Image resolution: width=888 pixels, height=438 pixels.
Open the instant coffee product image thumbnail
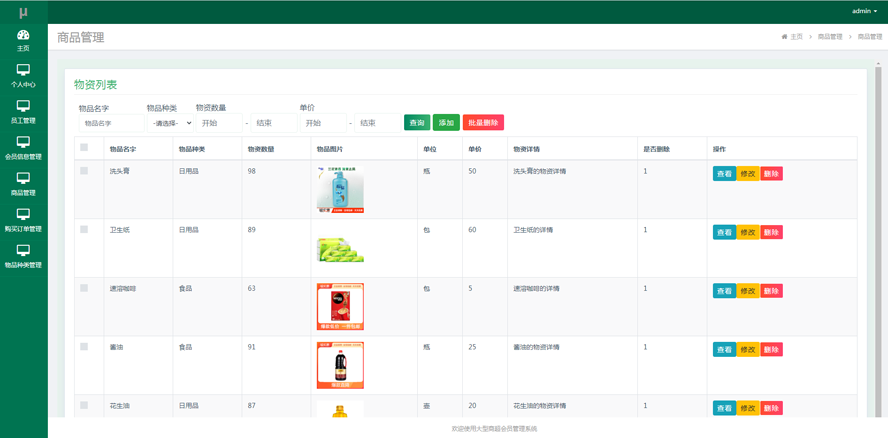(340, 307)
